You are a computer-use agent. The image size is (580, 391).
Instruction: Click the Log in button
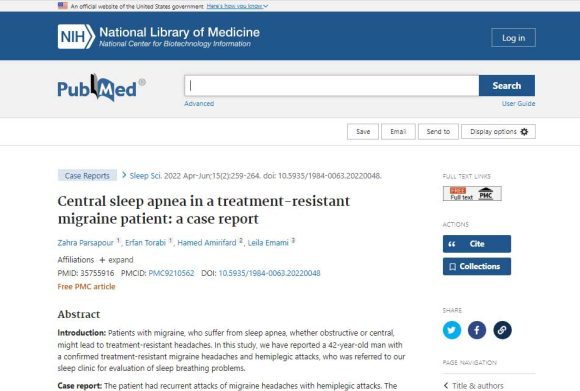[513, 38]
